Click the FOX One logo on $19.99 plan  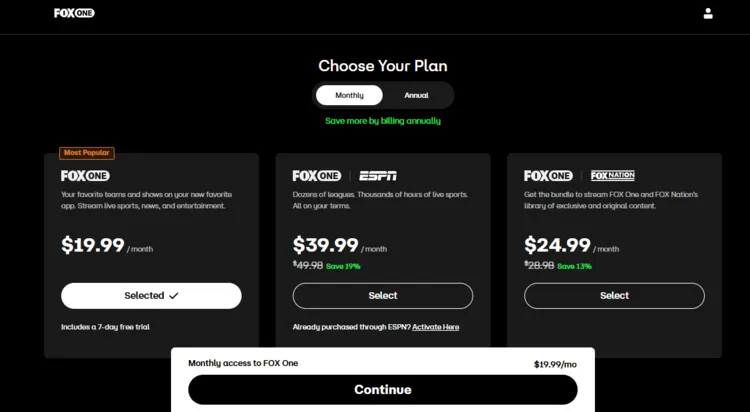(x=85, y=175)
